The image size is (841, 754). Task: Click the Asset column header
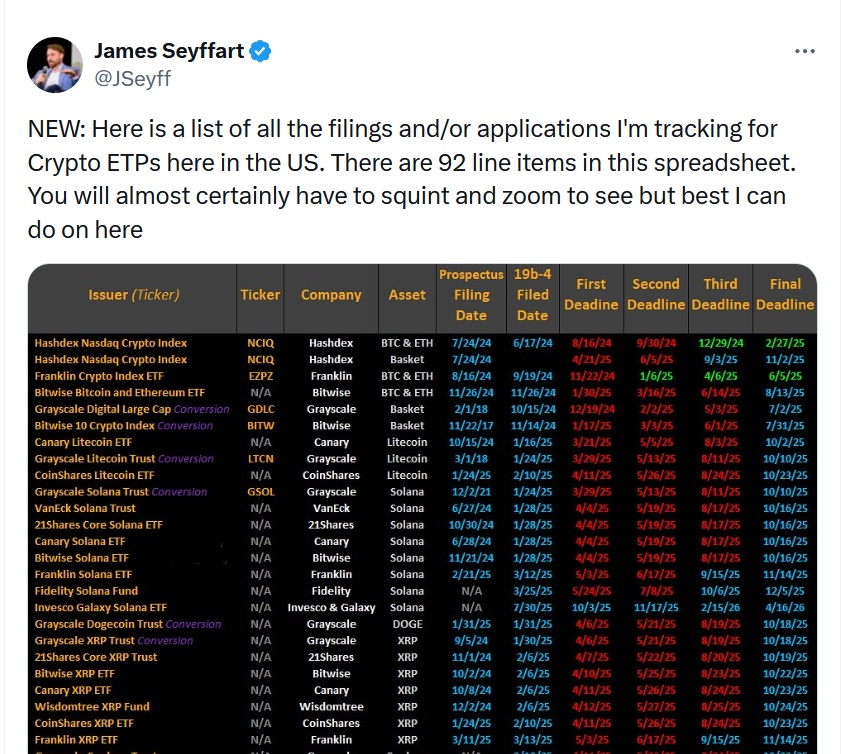[x=407, y=295]
